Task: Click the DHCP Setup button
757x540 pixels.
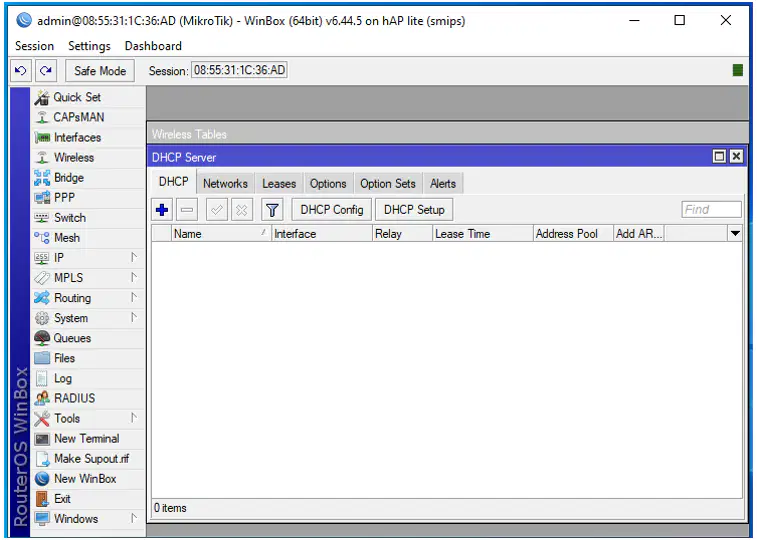Action: click(x=414, y=210)
